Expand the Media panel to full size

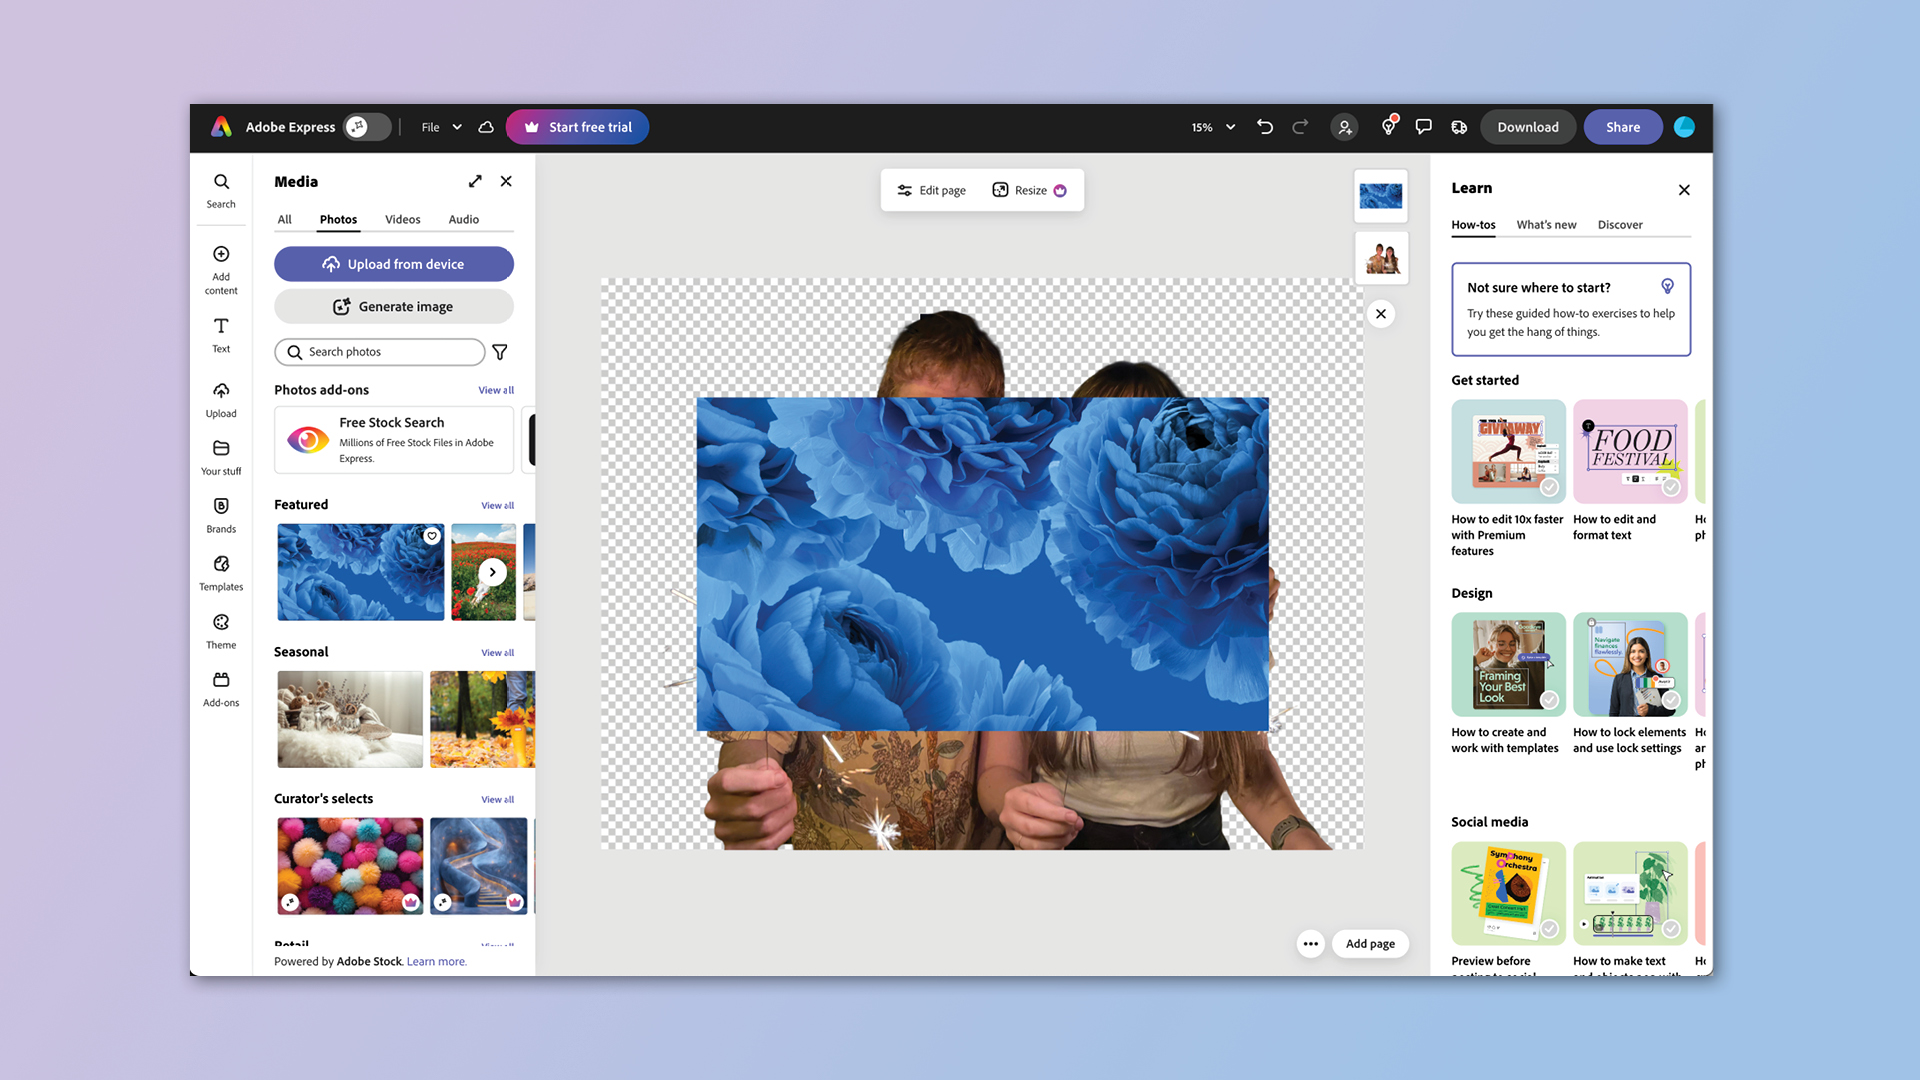[x=474, y=181]
